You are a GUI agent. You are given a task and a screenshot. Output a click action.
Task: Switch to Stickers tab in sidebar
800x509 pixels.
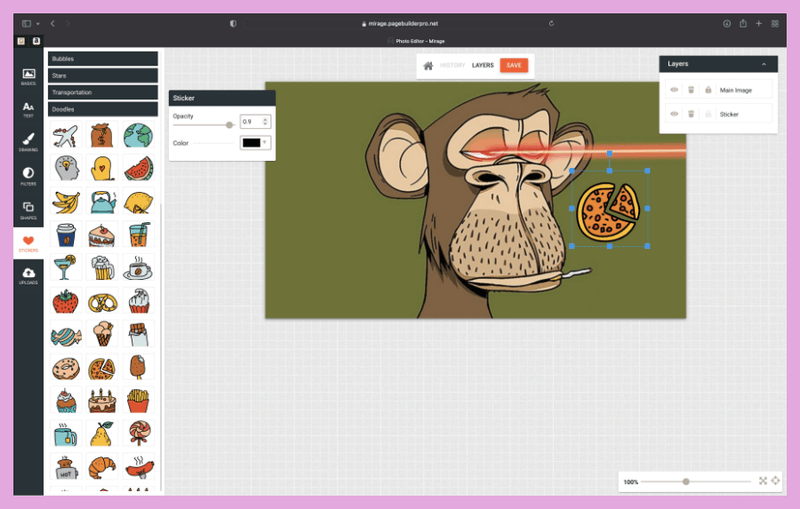28,243
